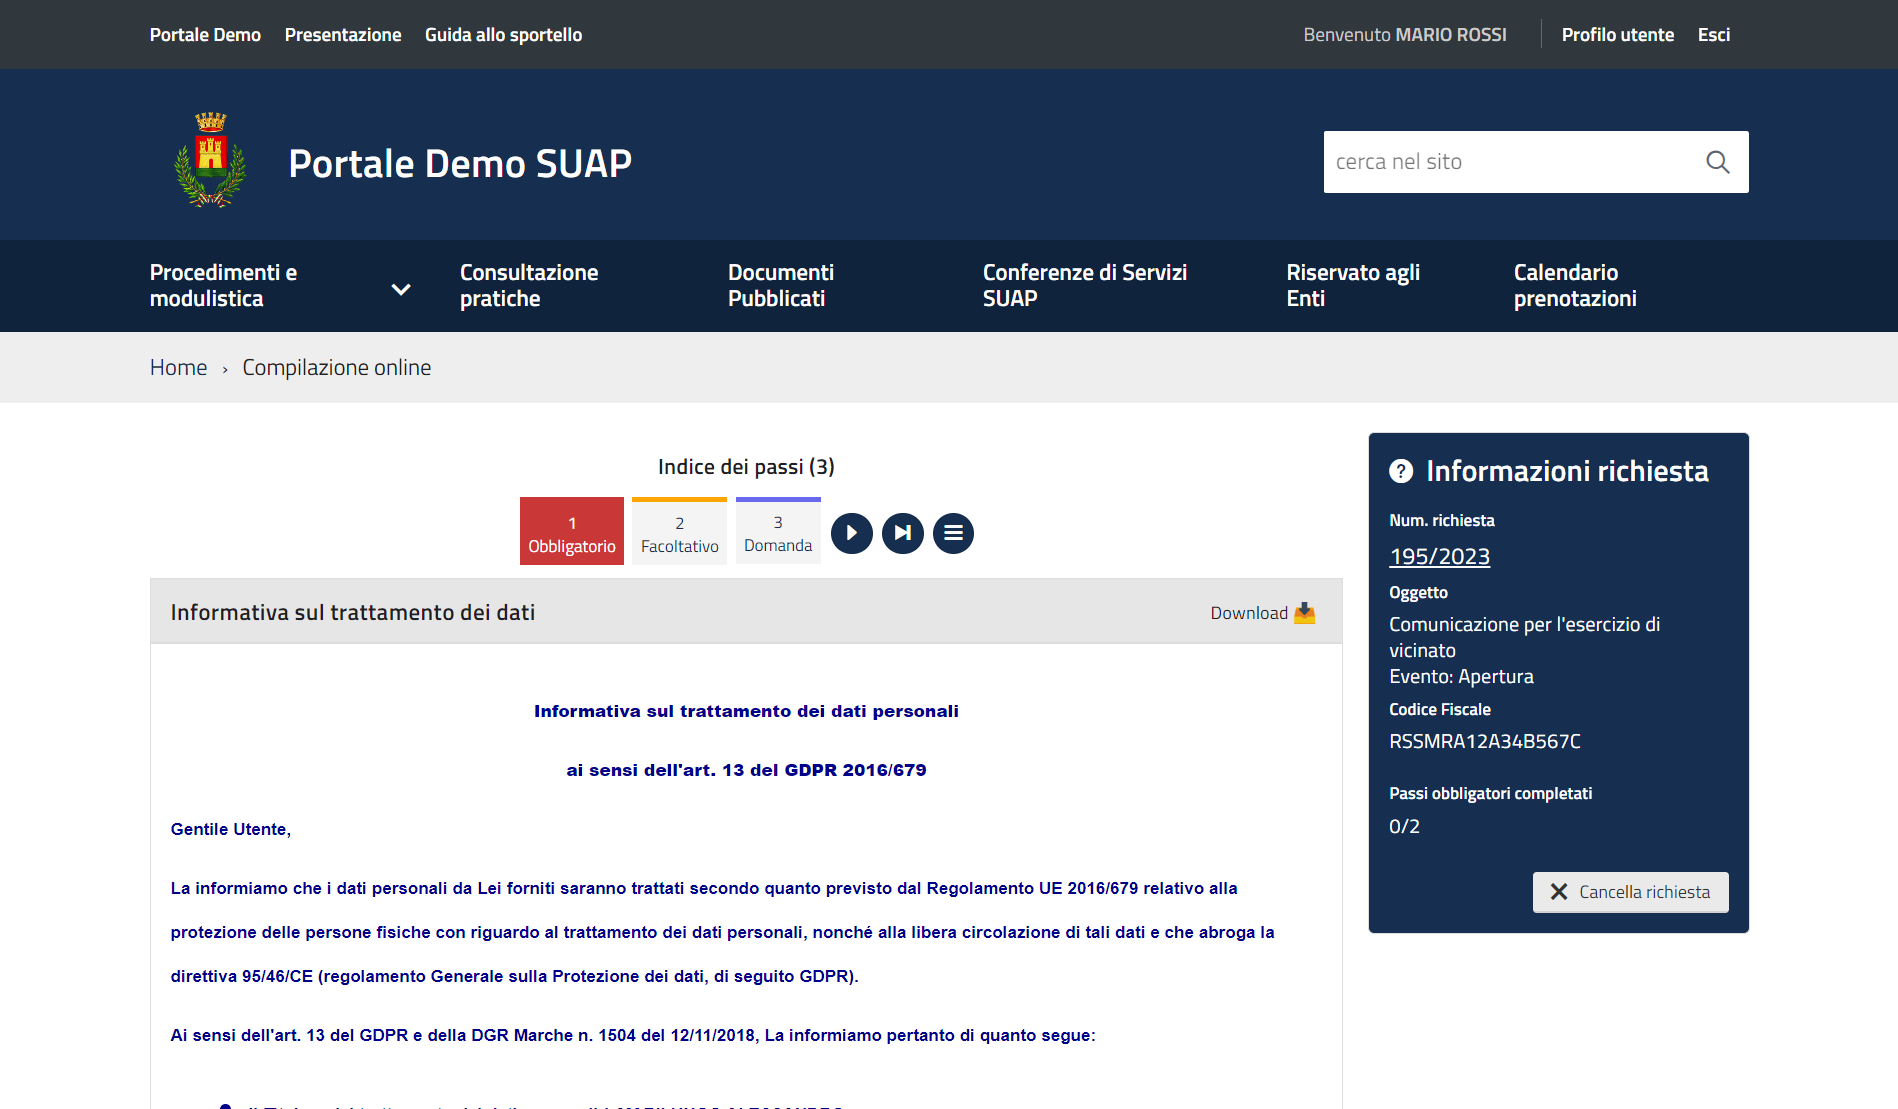This screenshot has height=1109, width=1898.
Task: Click the Esci logout link
Action: (1713, 35)
